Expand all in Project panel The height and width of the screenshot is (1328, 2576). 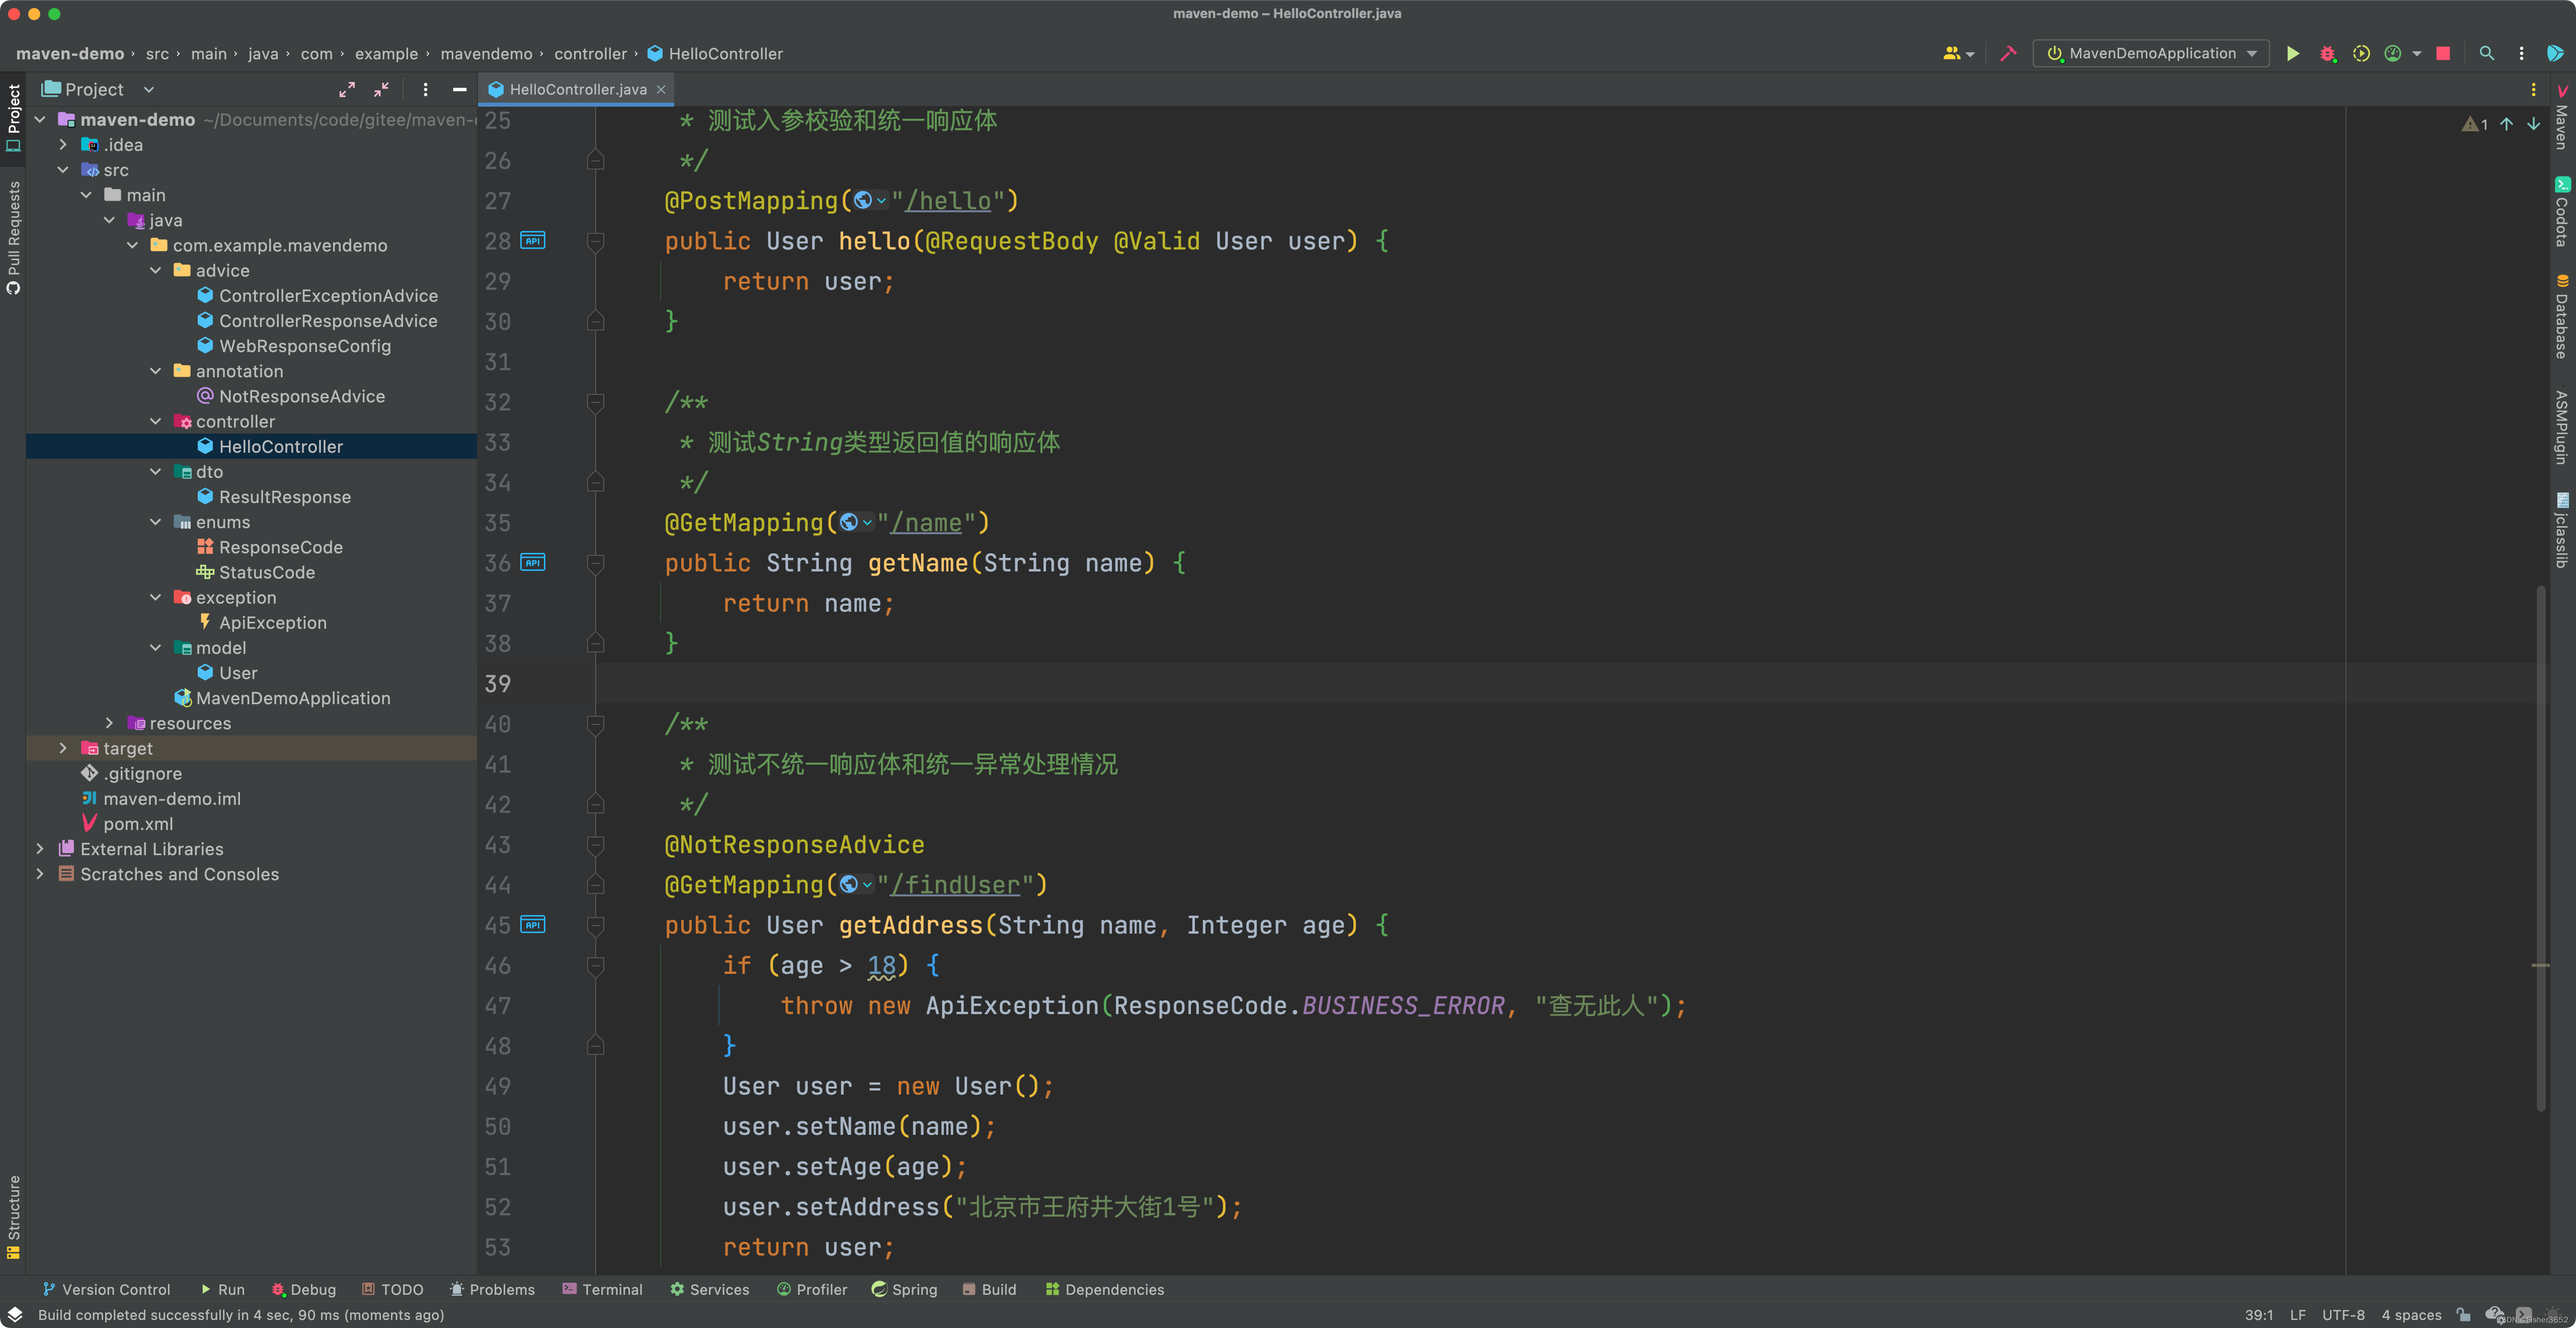click(347, 89)
